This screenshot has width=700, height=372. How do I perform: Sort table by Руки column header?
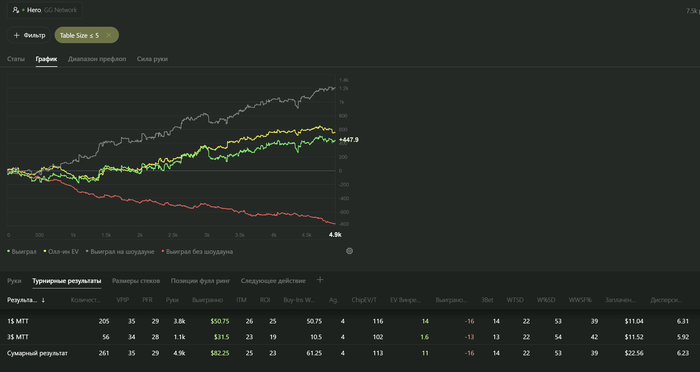pyautogui.click(x=172, y=300)
